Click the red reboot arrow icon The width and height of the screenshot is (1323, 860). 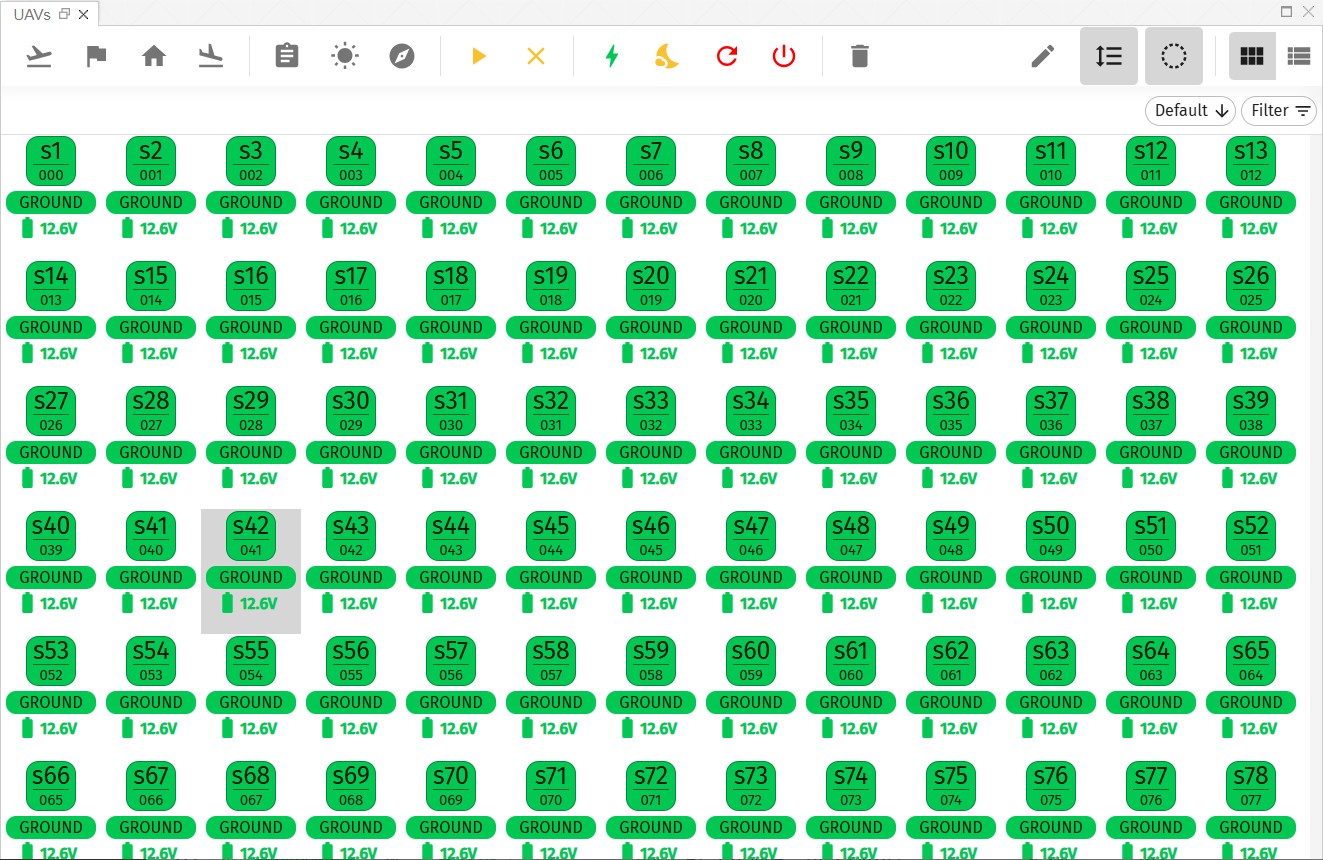click(727, 56)
